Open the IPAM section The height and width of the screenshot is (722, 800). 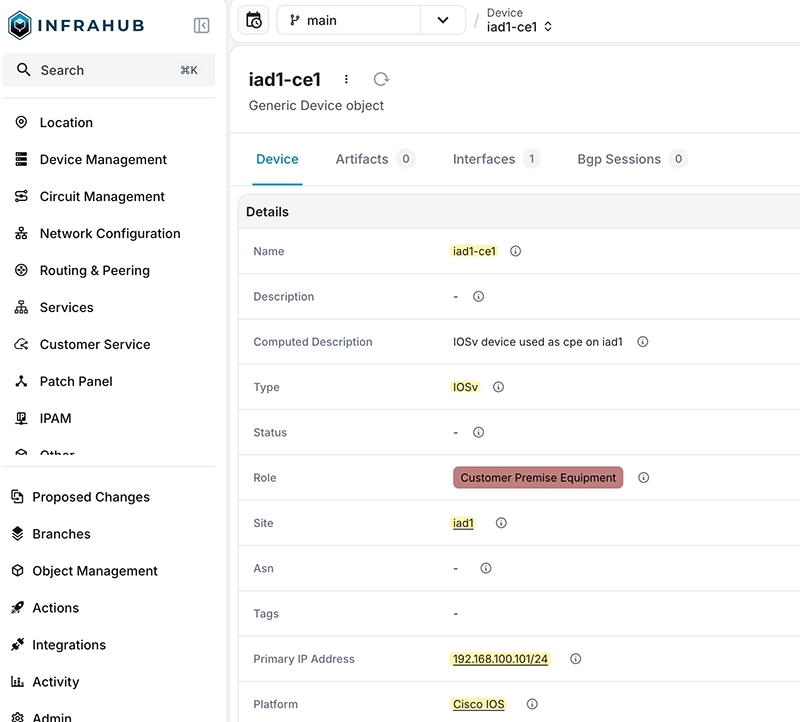click(x=54, y=417)
